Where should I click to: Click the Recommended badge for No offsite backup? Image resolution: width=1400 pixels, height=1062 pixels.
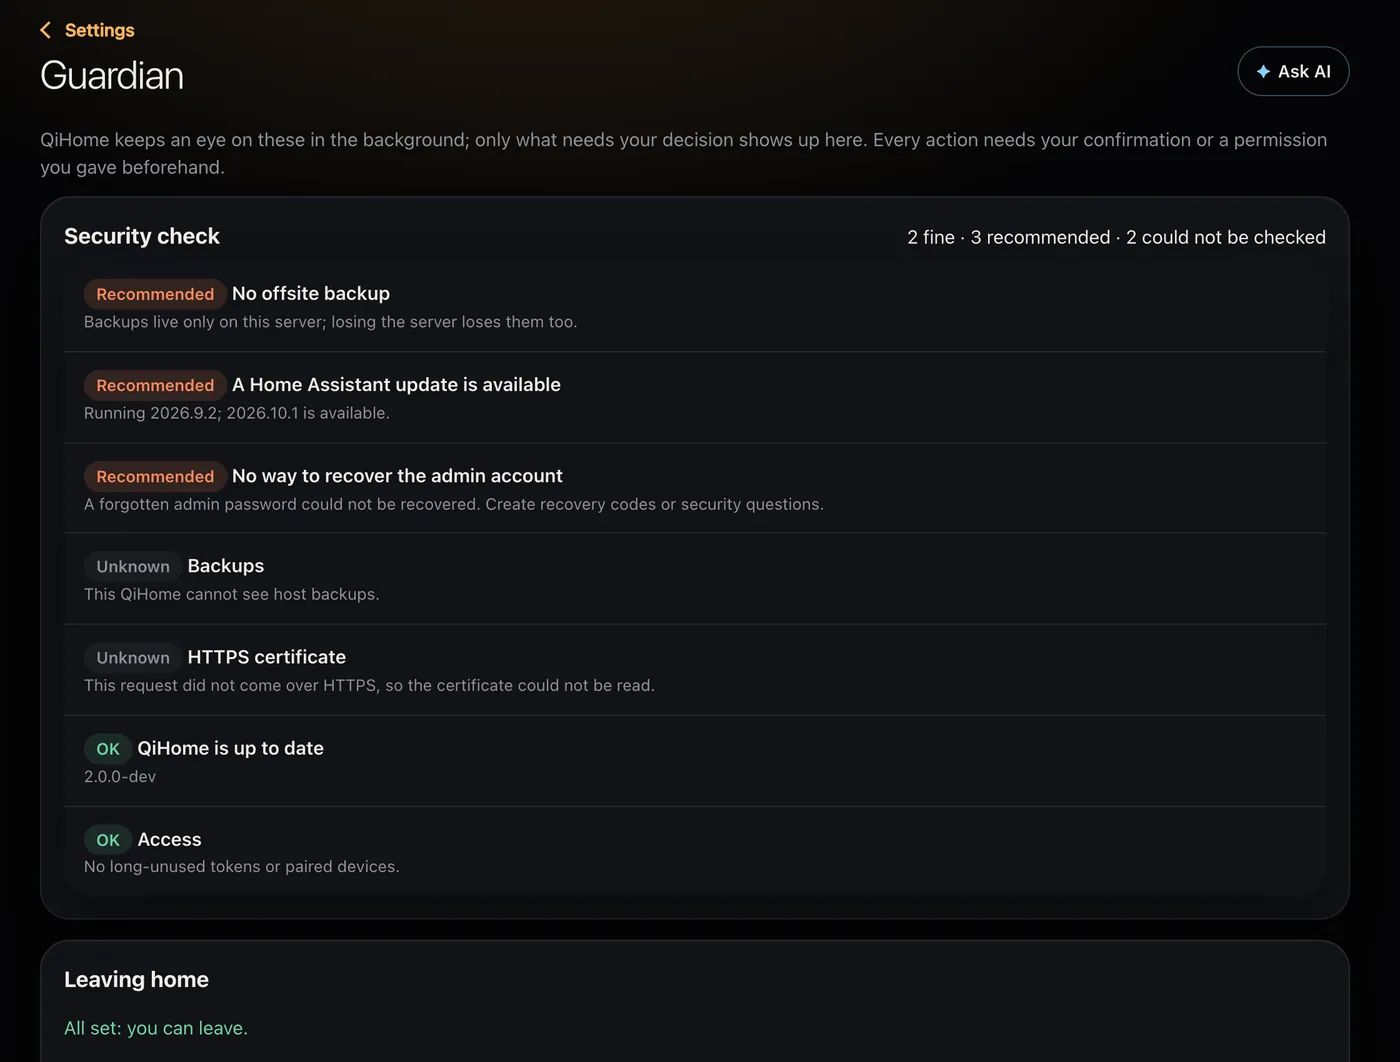pos(155,294)
